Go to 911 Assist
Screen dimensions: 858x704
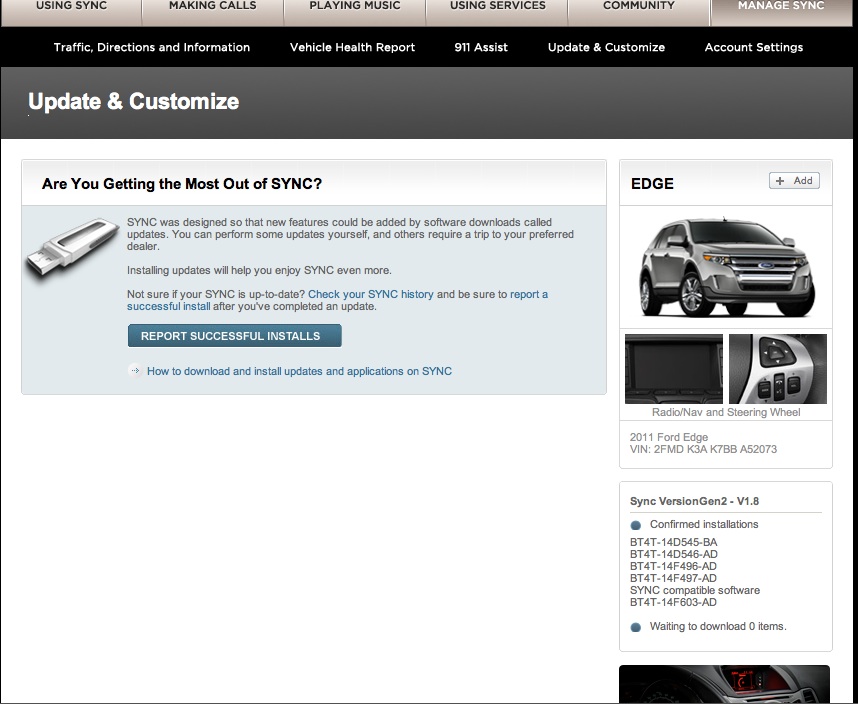[x=481, y=48]
